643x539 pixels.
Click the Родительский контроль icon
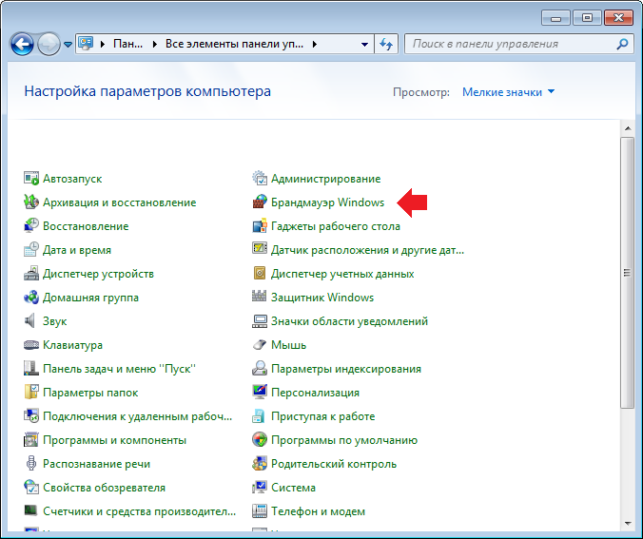coord(259,464)
